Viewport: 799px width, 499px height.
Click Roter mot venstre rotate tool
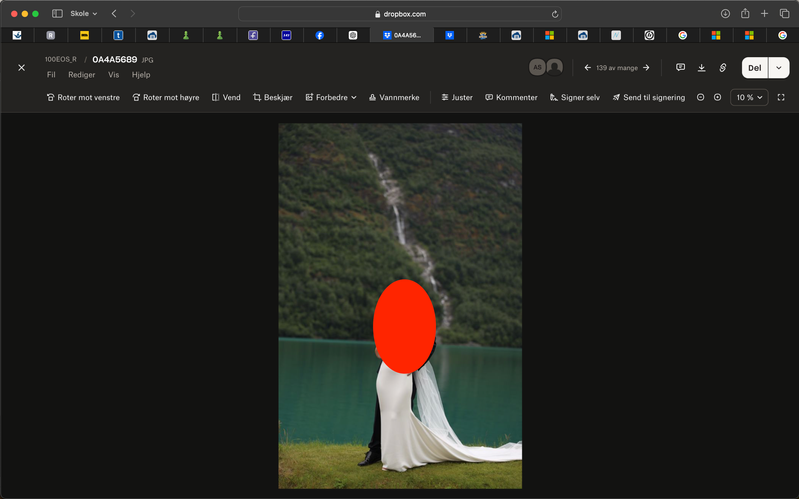[83, 98]
